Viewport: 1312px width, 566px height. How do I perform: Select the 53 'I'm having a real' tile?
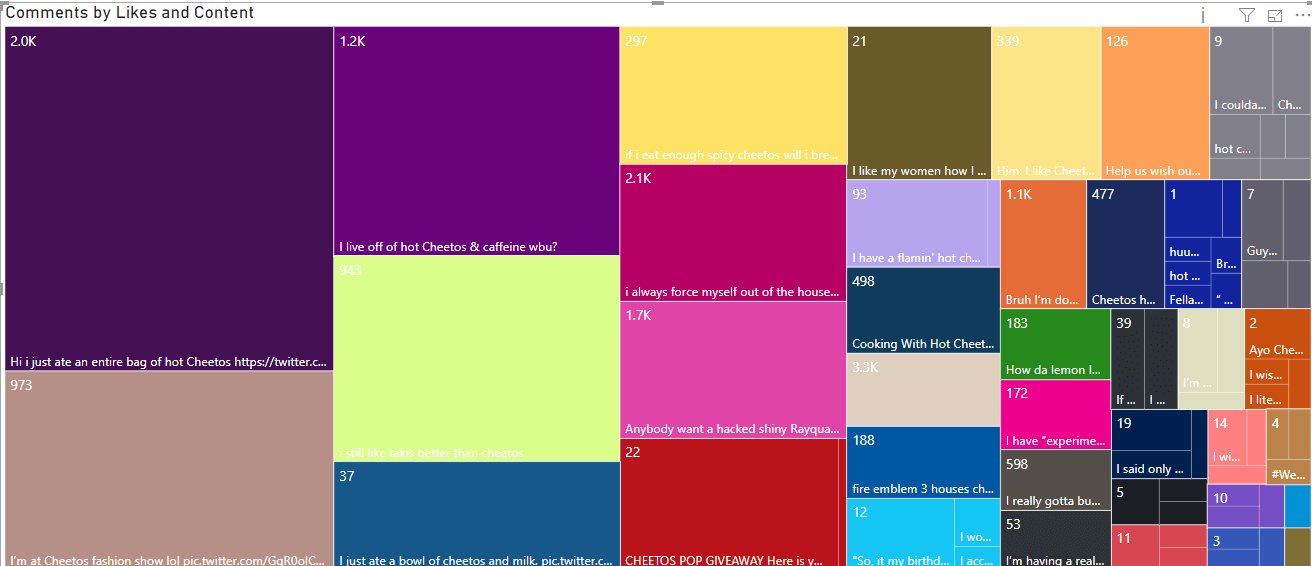tap(1055, 538)
